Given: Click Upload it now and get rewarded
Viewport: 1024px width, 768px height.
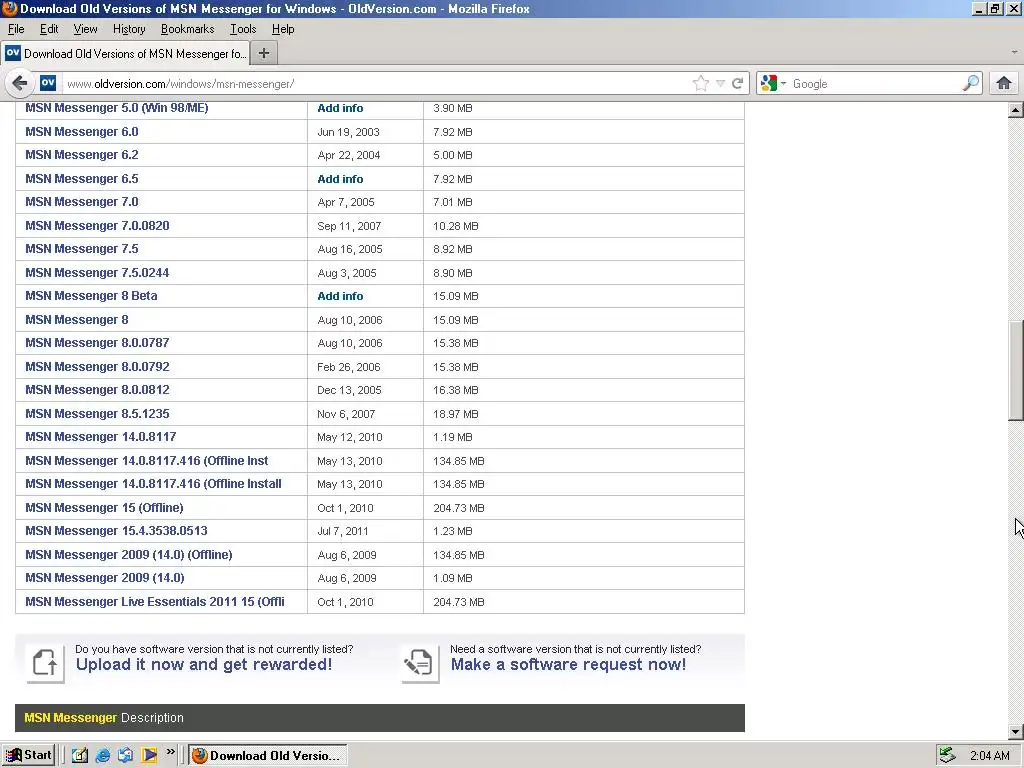Looking at the screenshot, I should pos(204,664).
